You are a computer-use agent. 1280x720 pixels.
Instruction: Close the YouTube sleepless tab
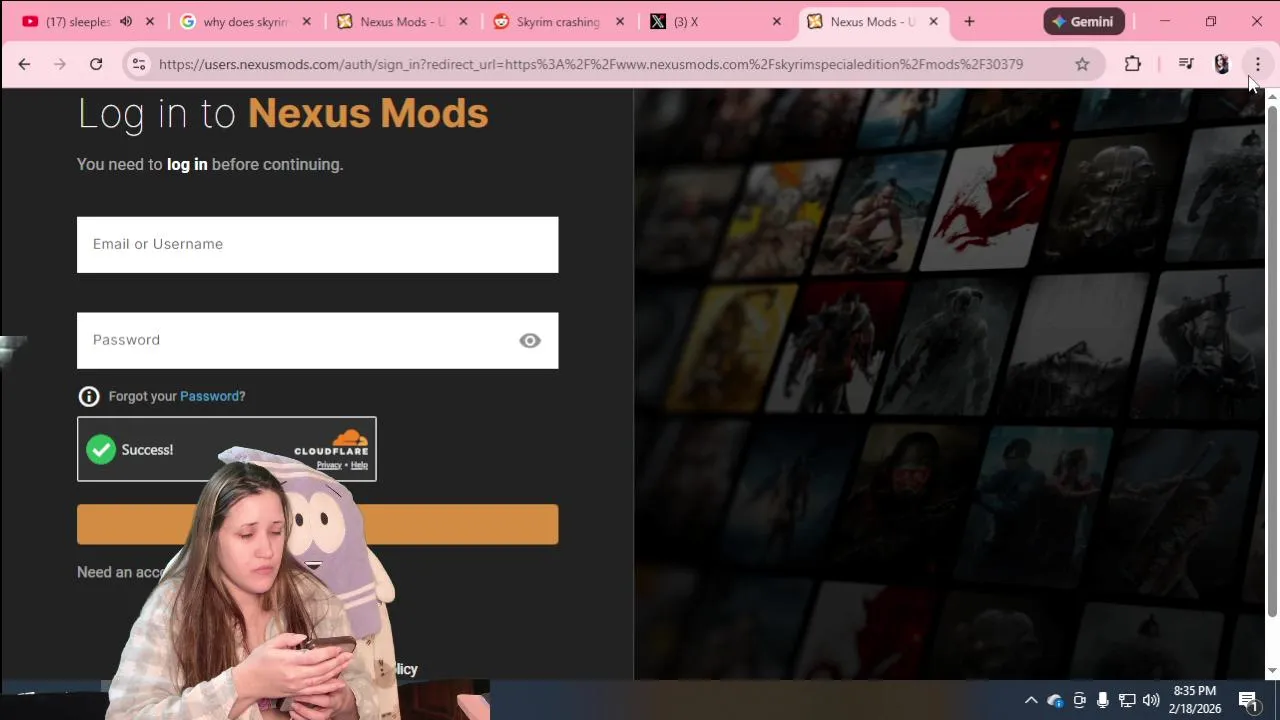coord(150,21)
